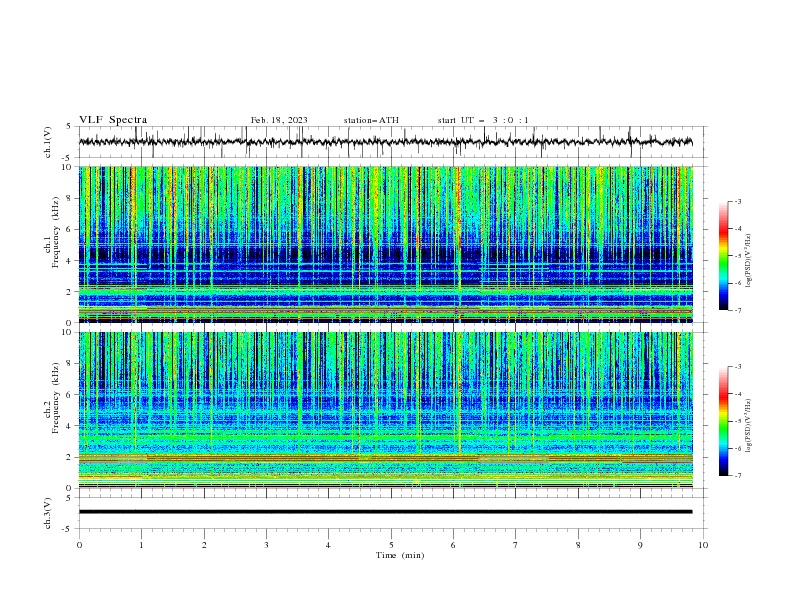Click the "7" tick on the time axis
The image size is (792, 612).
(516, 545)
